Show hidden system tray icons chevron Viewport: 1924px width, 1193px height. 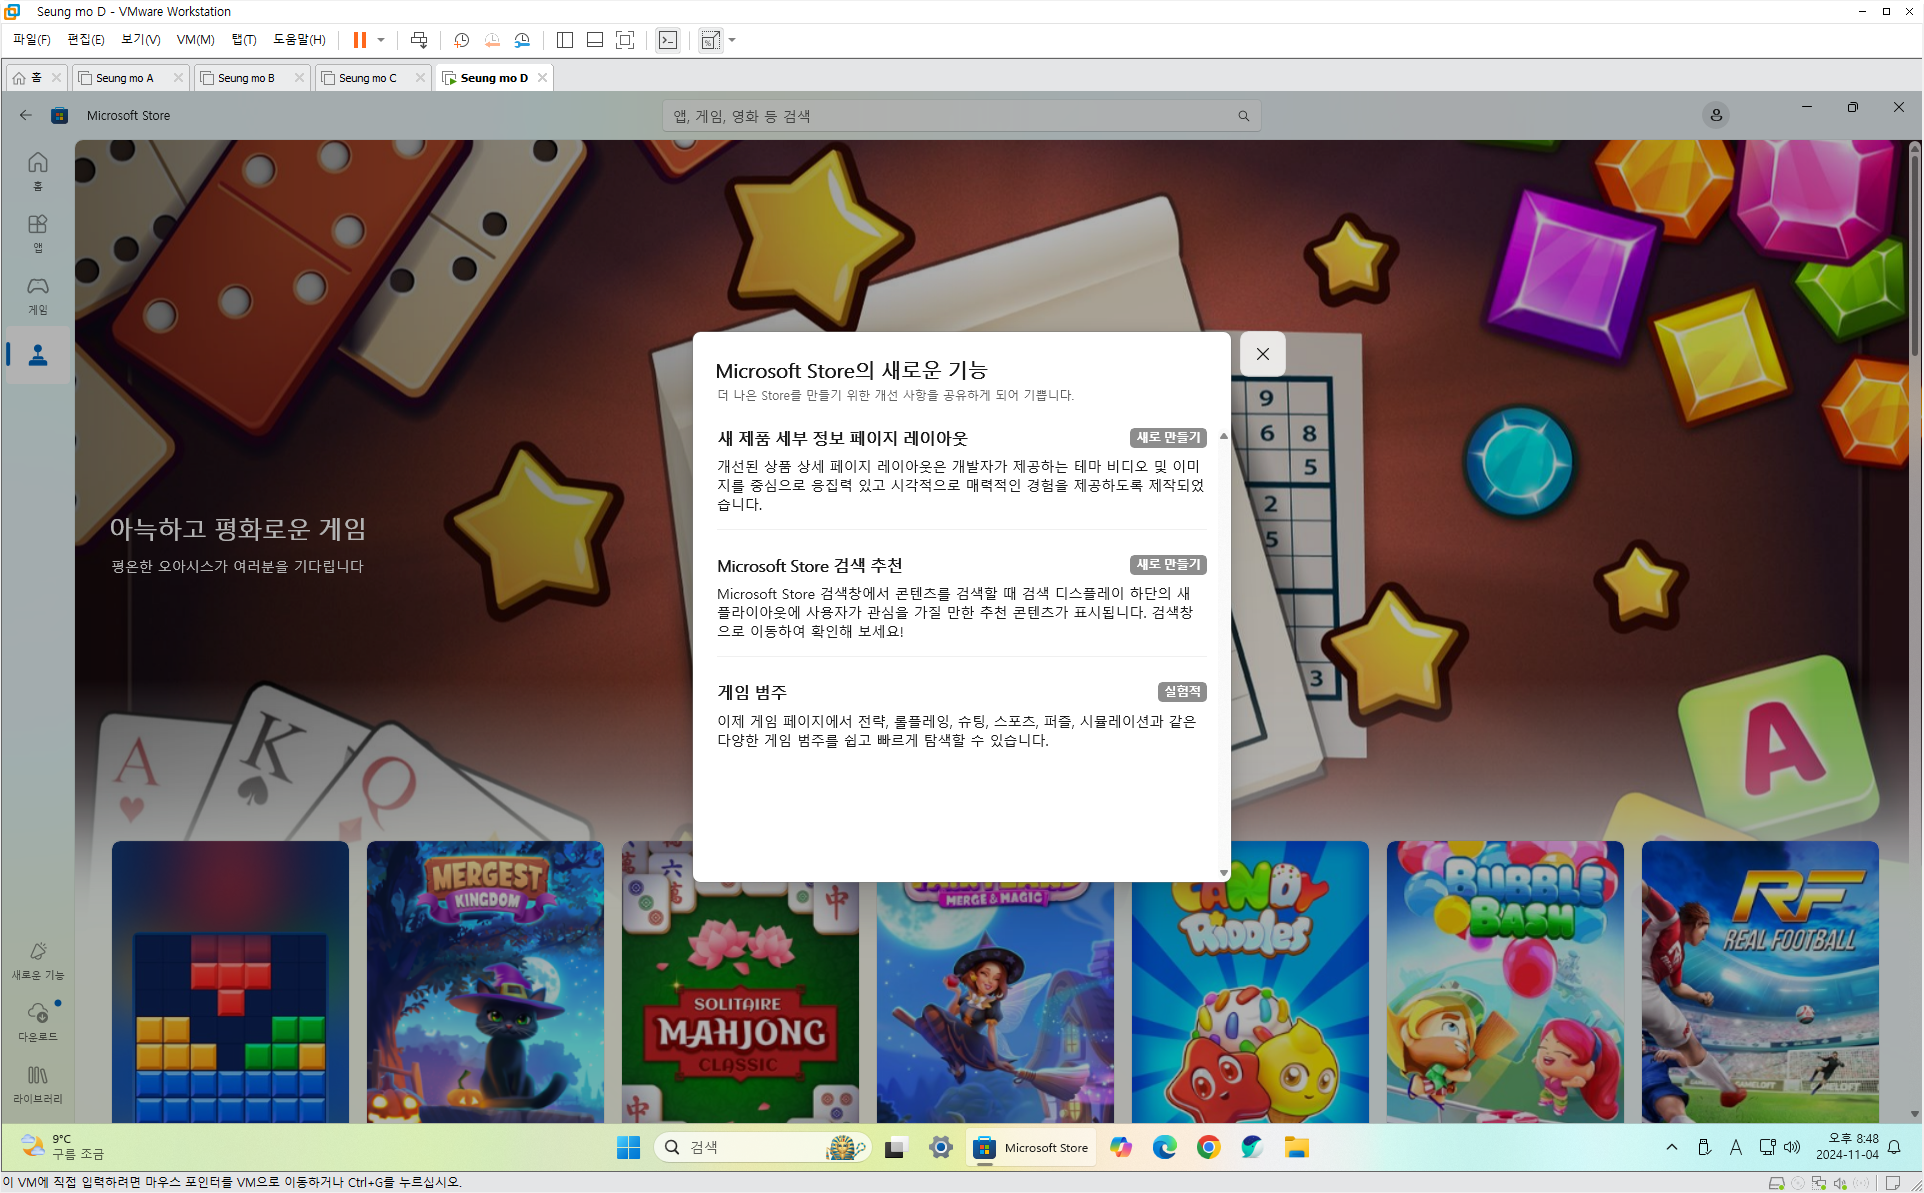pos(1671,1147)
